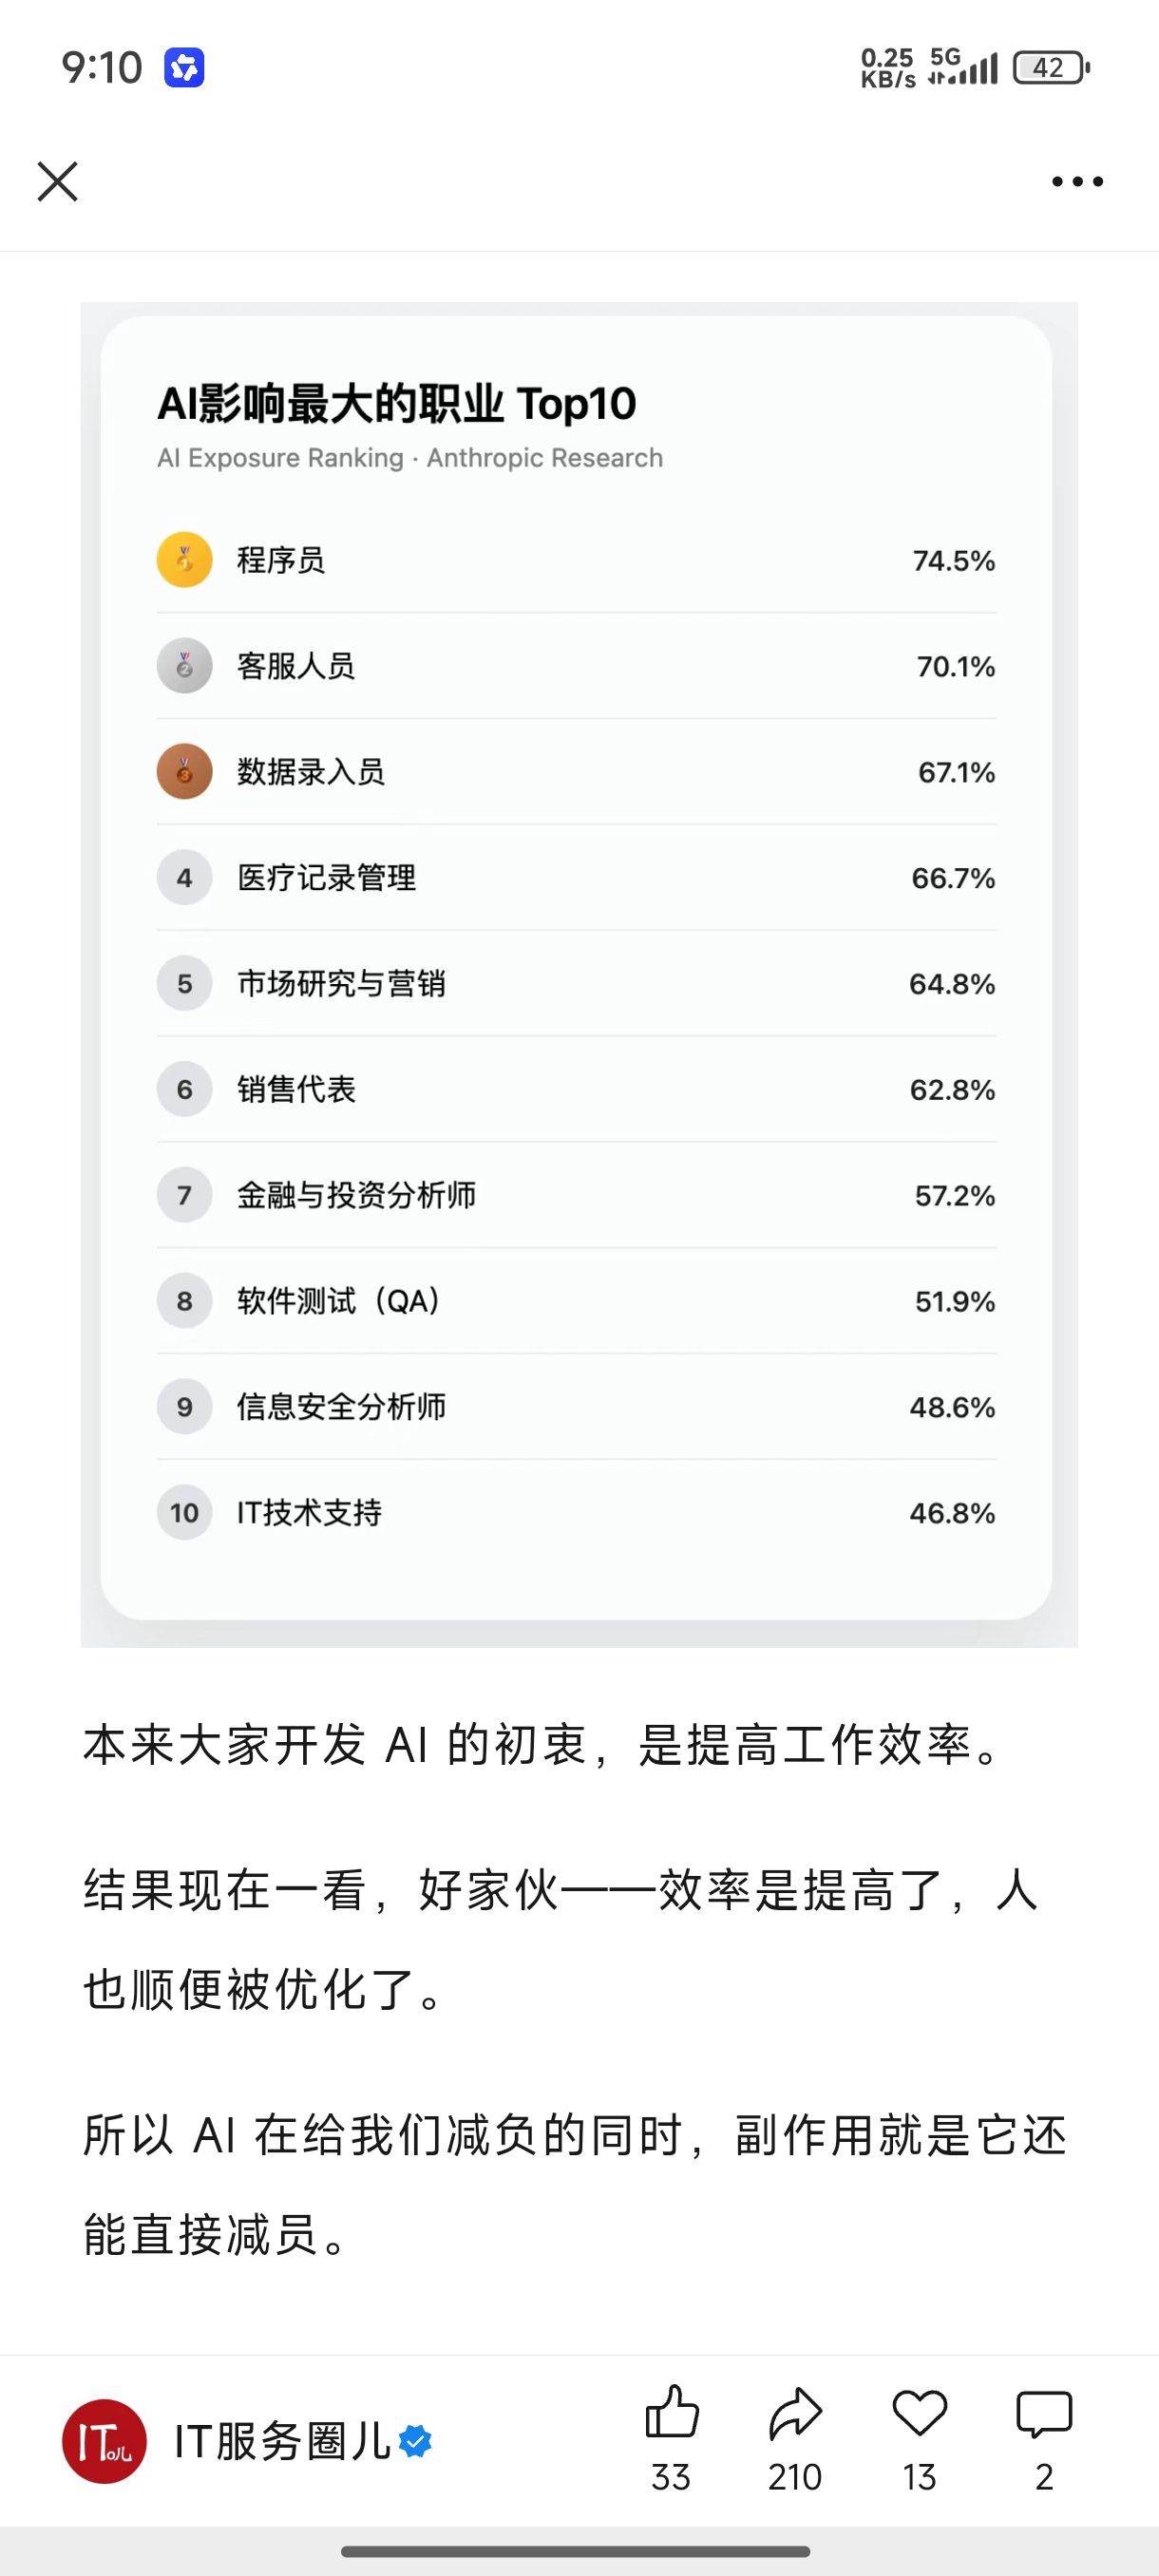The height and width of the screenshot is (2576, 1159).
Task: Tap the heart favorite icon
Action: pyautogui.click(x=919, y=2414)
